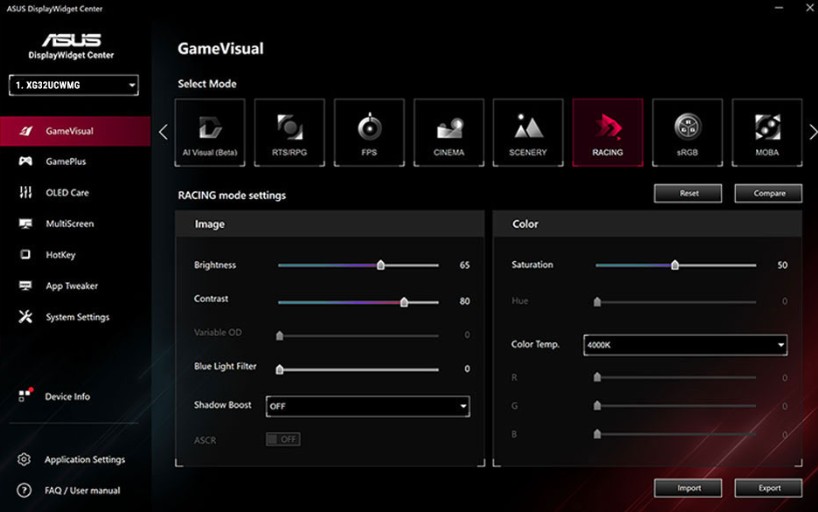Viewport: 818px width, 512px height.
Task: Expand the Color Temp. dropdown
Action: 685,345
